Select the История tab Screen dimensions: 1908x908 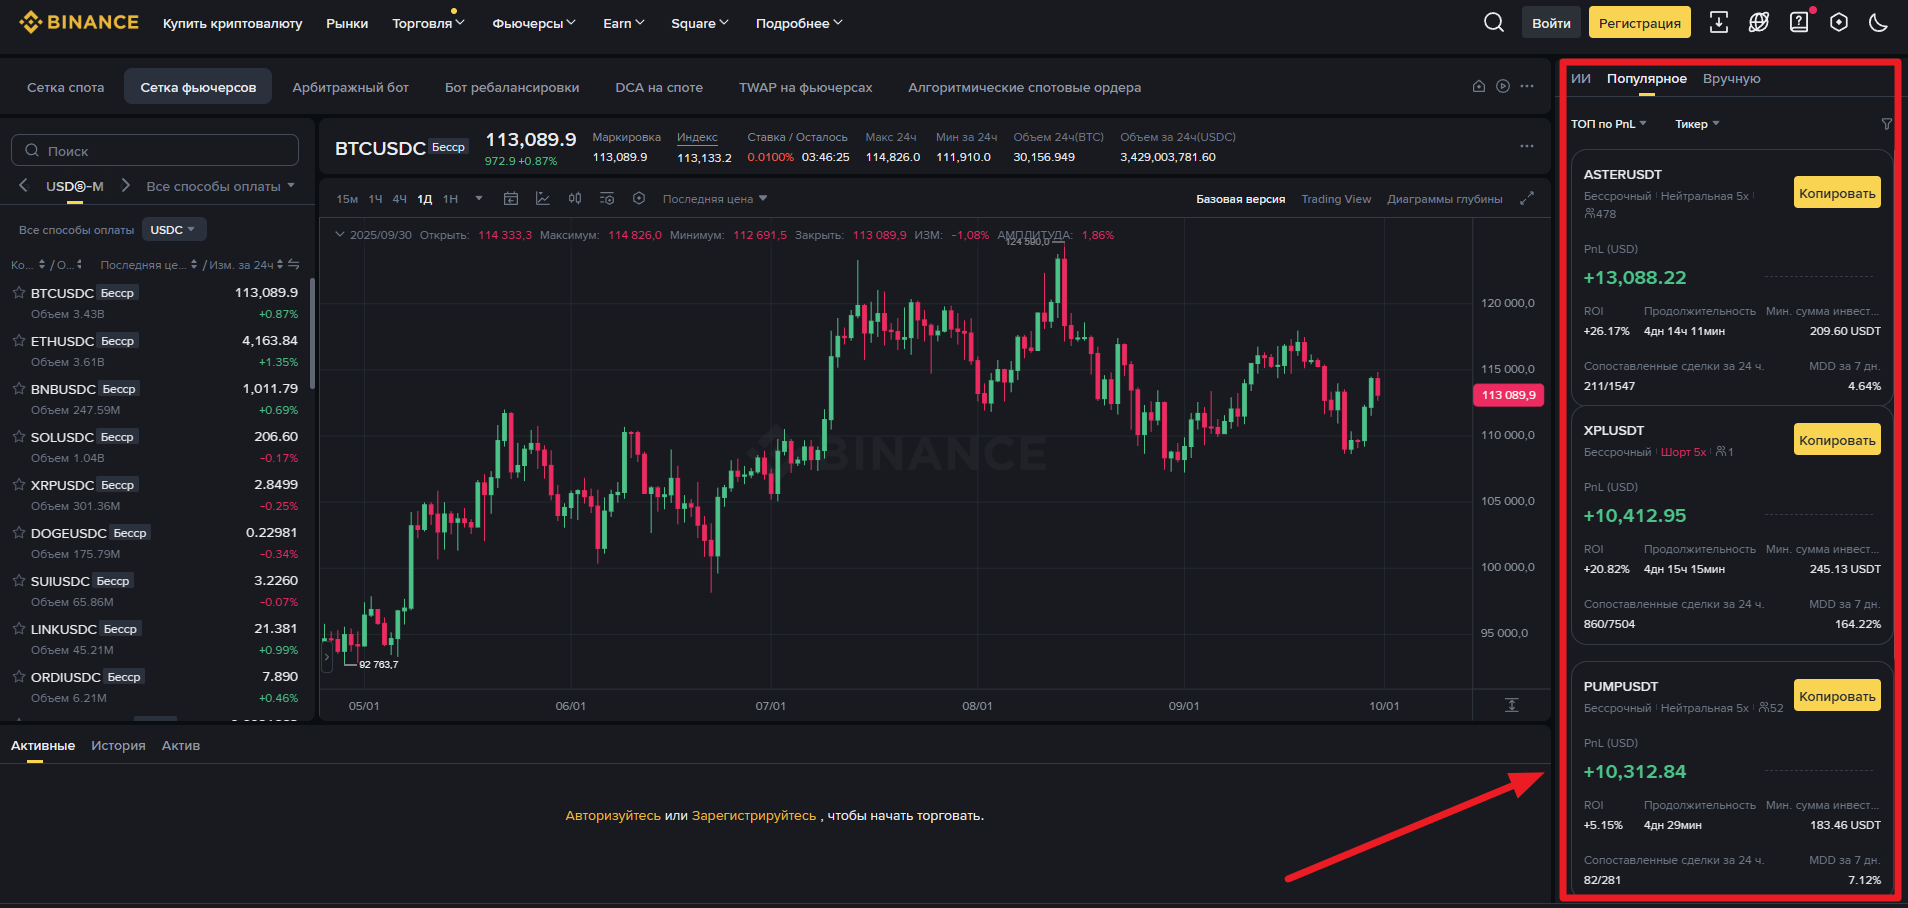point(118,746)
